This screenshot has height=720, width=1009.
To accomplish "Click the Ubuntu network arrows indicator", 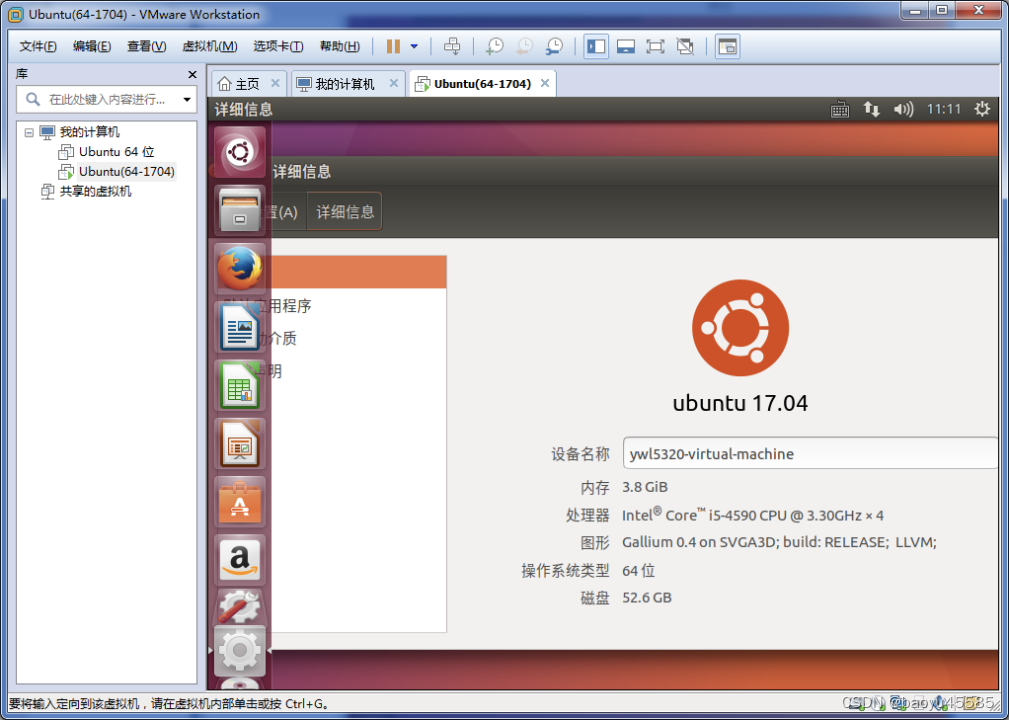I will (871, 109).
